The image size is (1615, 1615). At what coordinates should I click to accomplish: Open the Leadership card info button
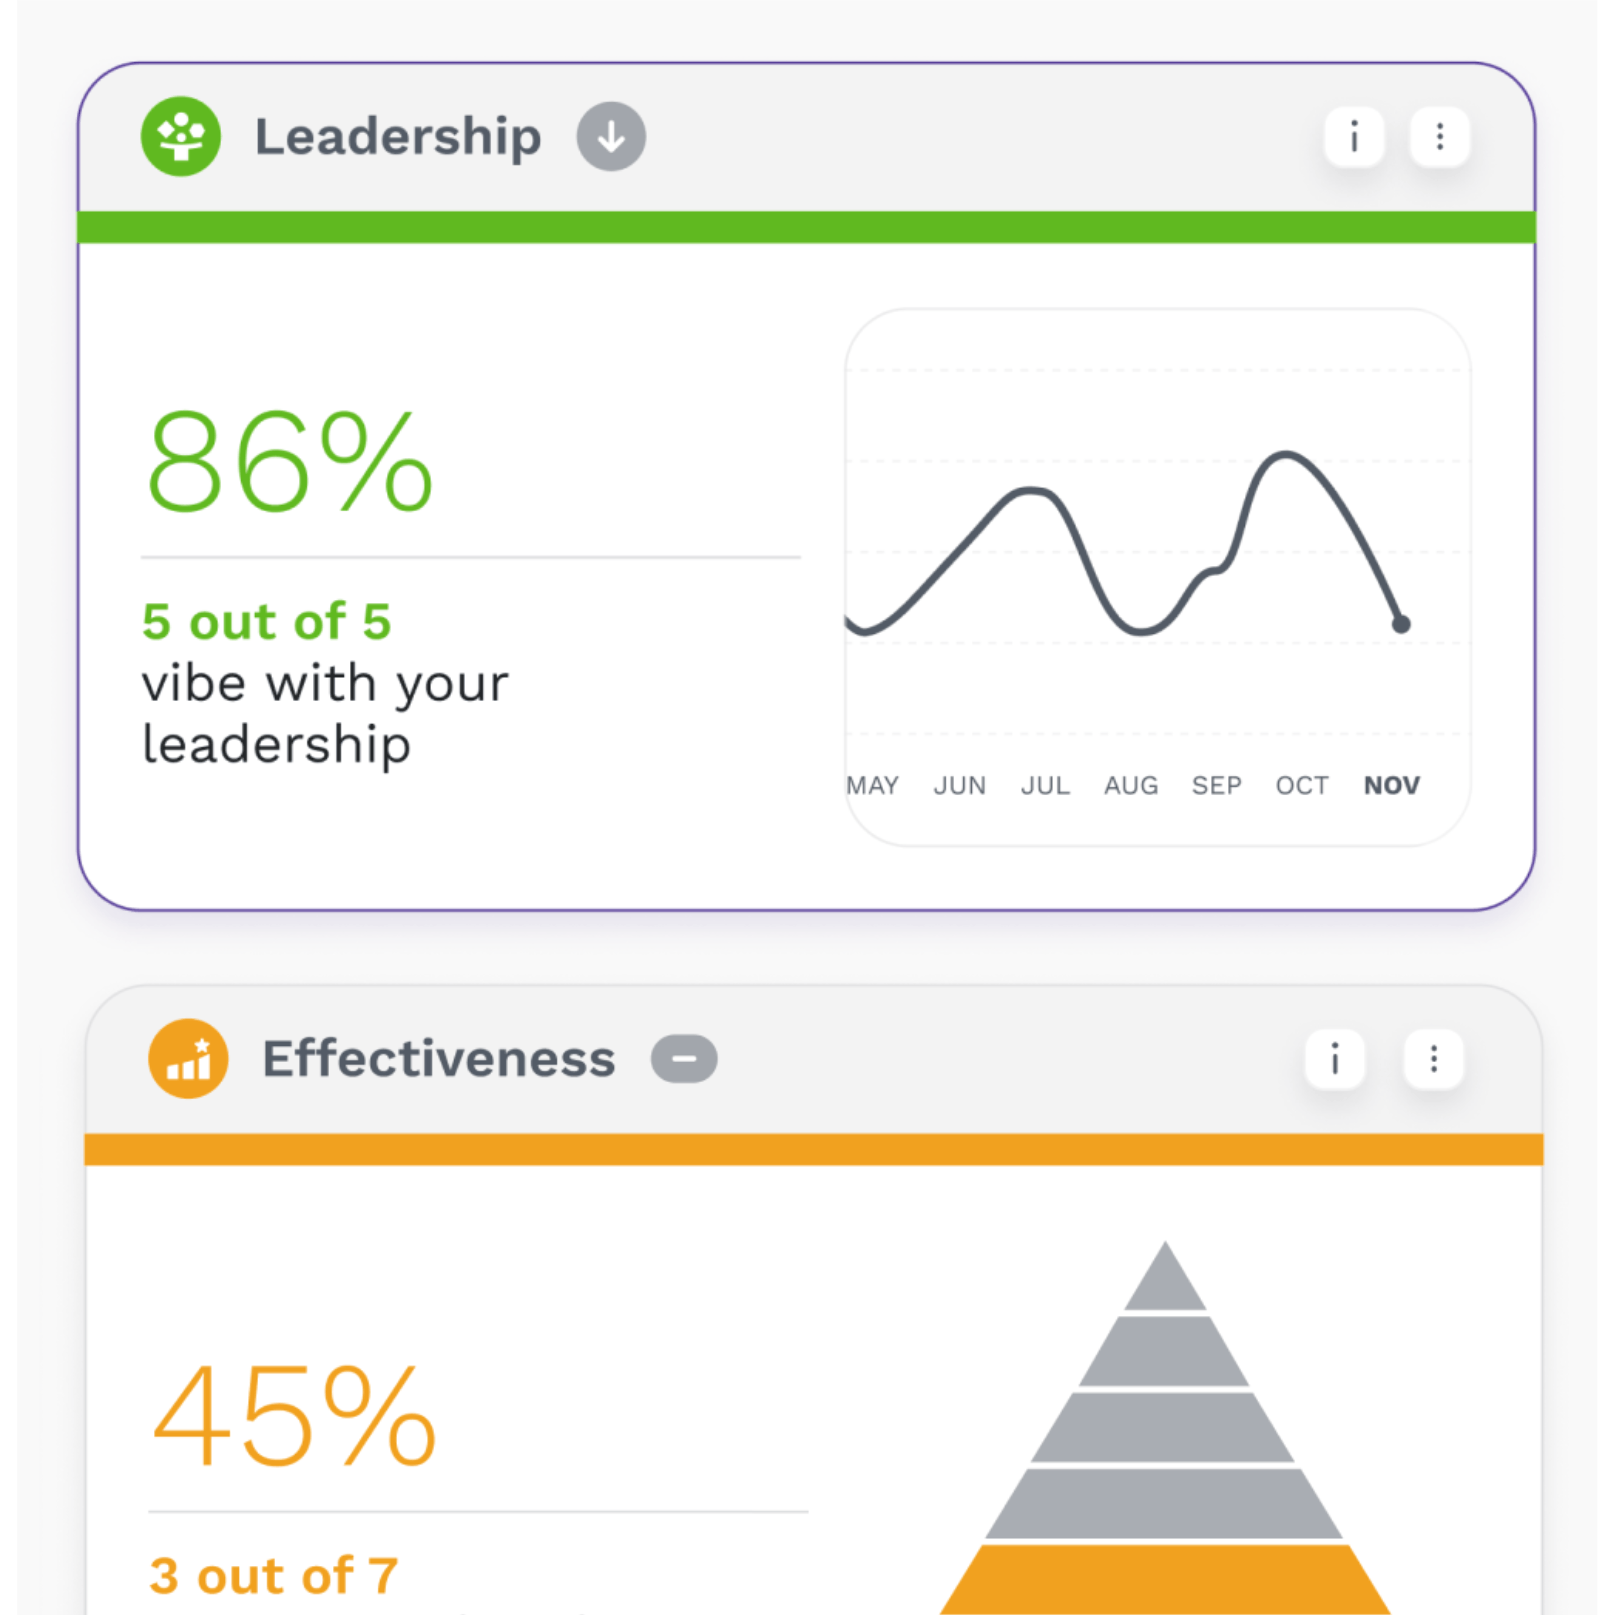coord(1354,136)
